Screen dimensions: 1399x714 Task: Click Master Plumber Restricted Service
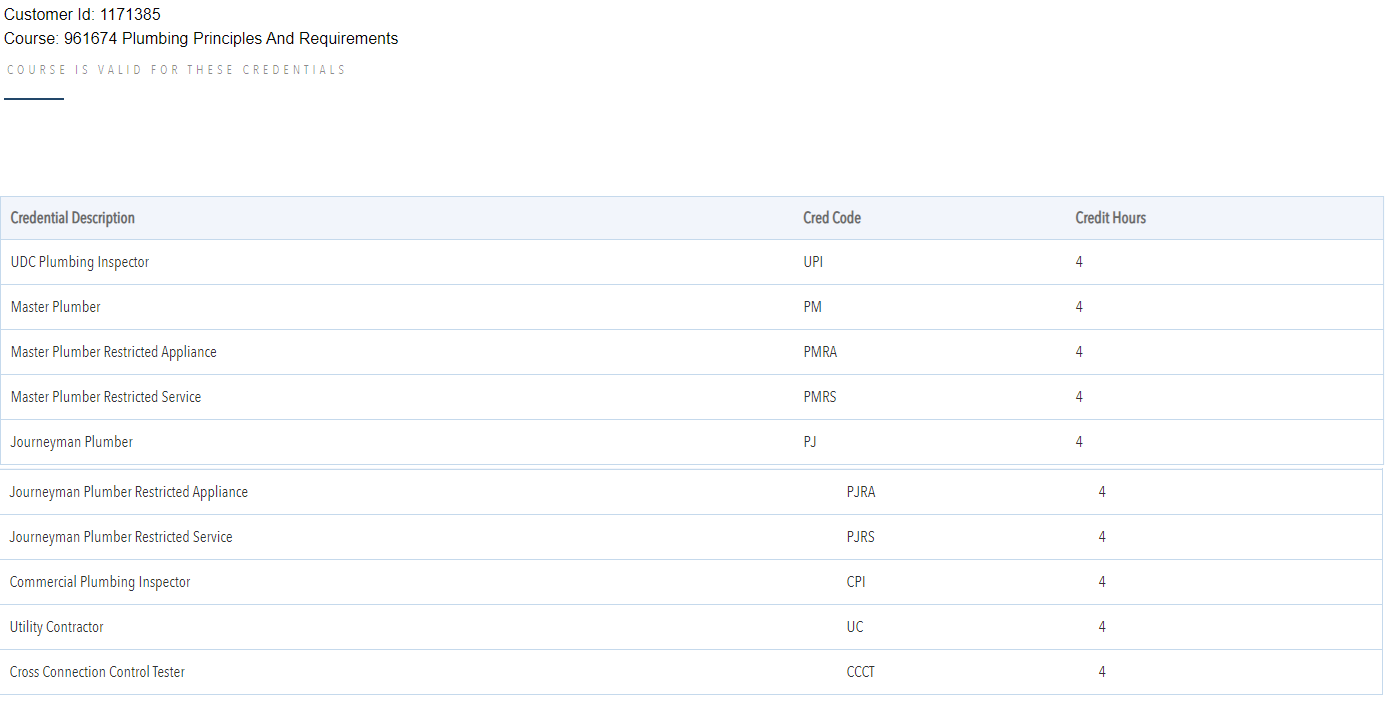point(106,397)
